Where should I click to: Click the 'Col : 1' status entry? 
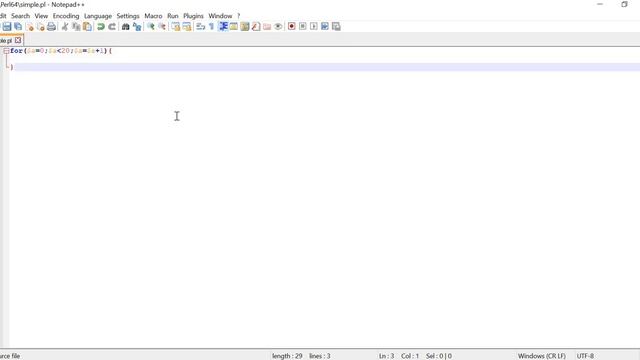pos(410,356)
